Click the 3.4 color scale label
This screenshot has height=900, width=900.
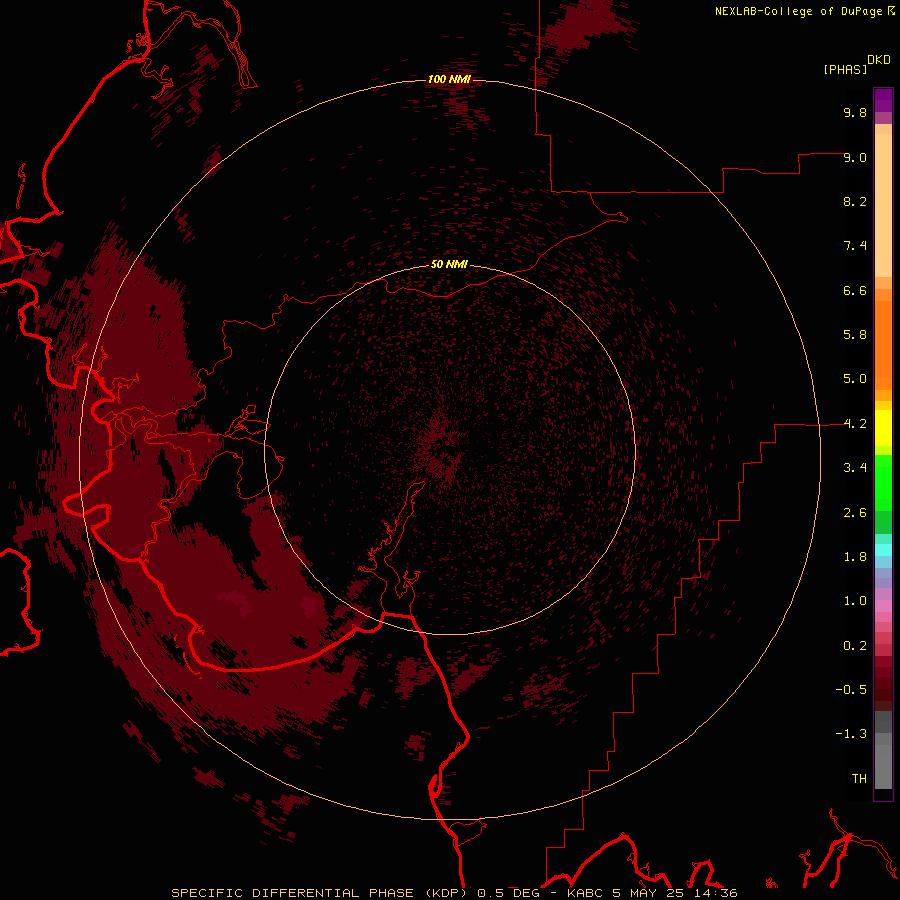pos(855,468)
